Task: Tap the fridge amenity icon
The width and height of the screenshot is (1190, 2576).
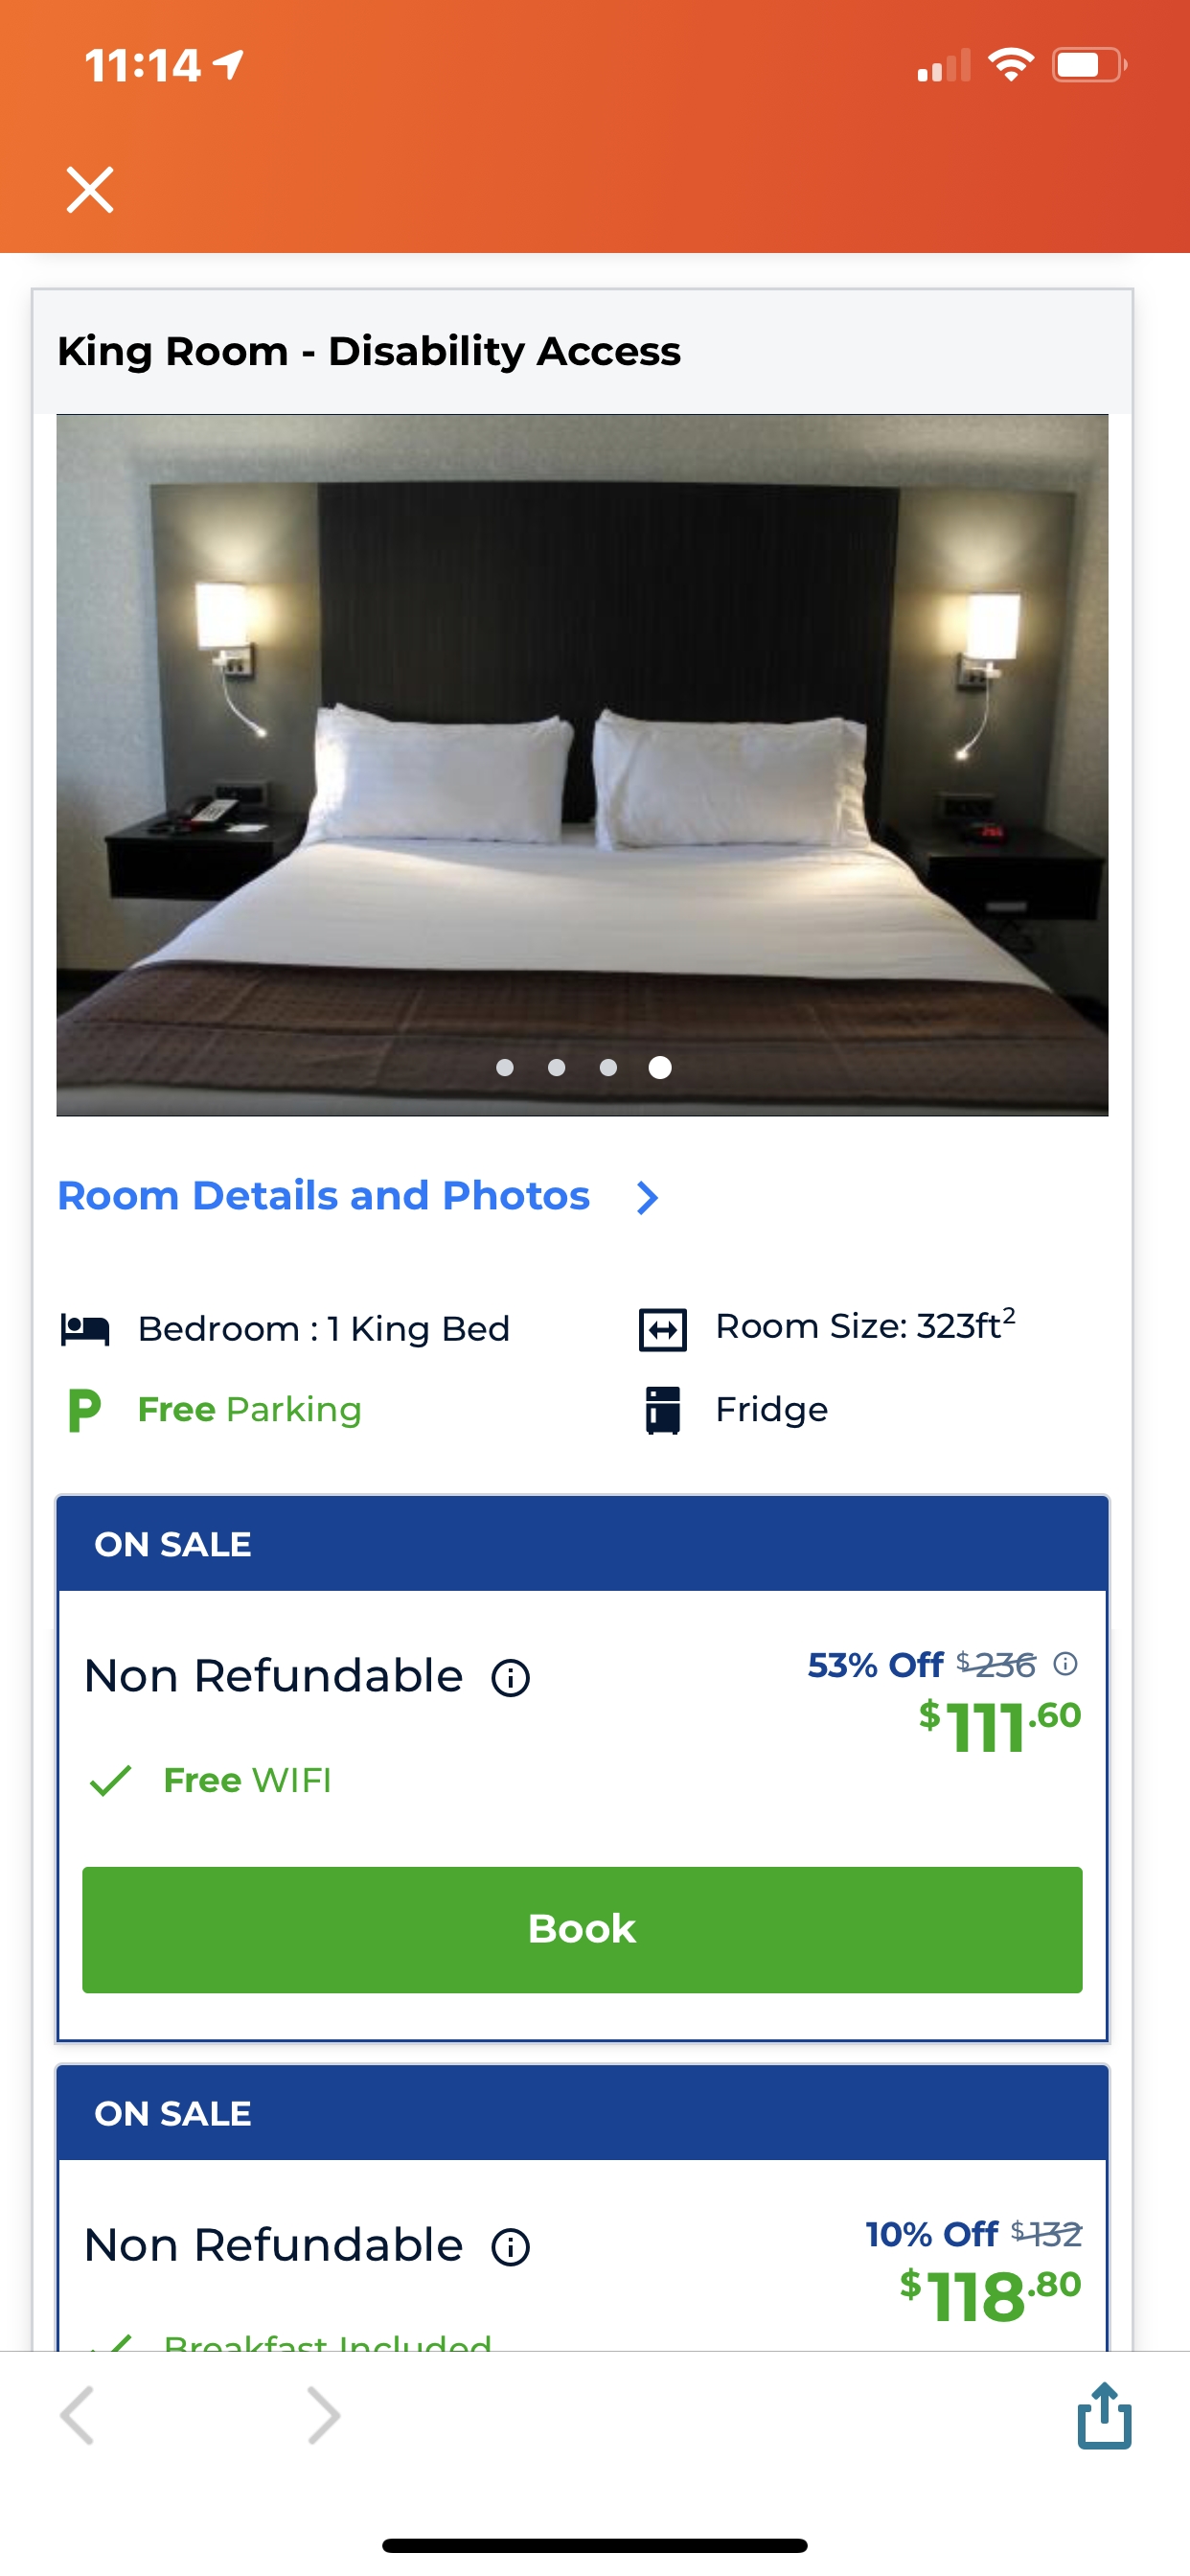Action: 663,1410
